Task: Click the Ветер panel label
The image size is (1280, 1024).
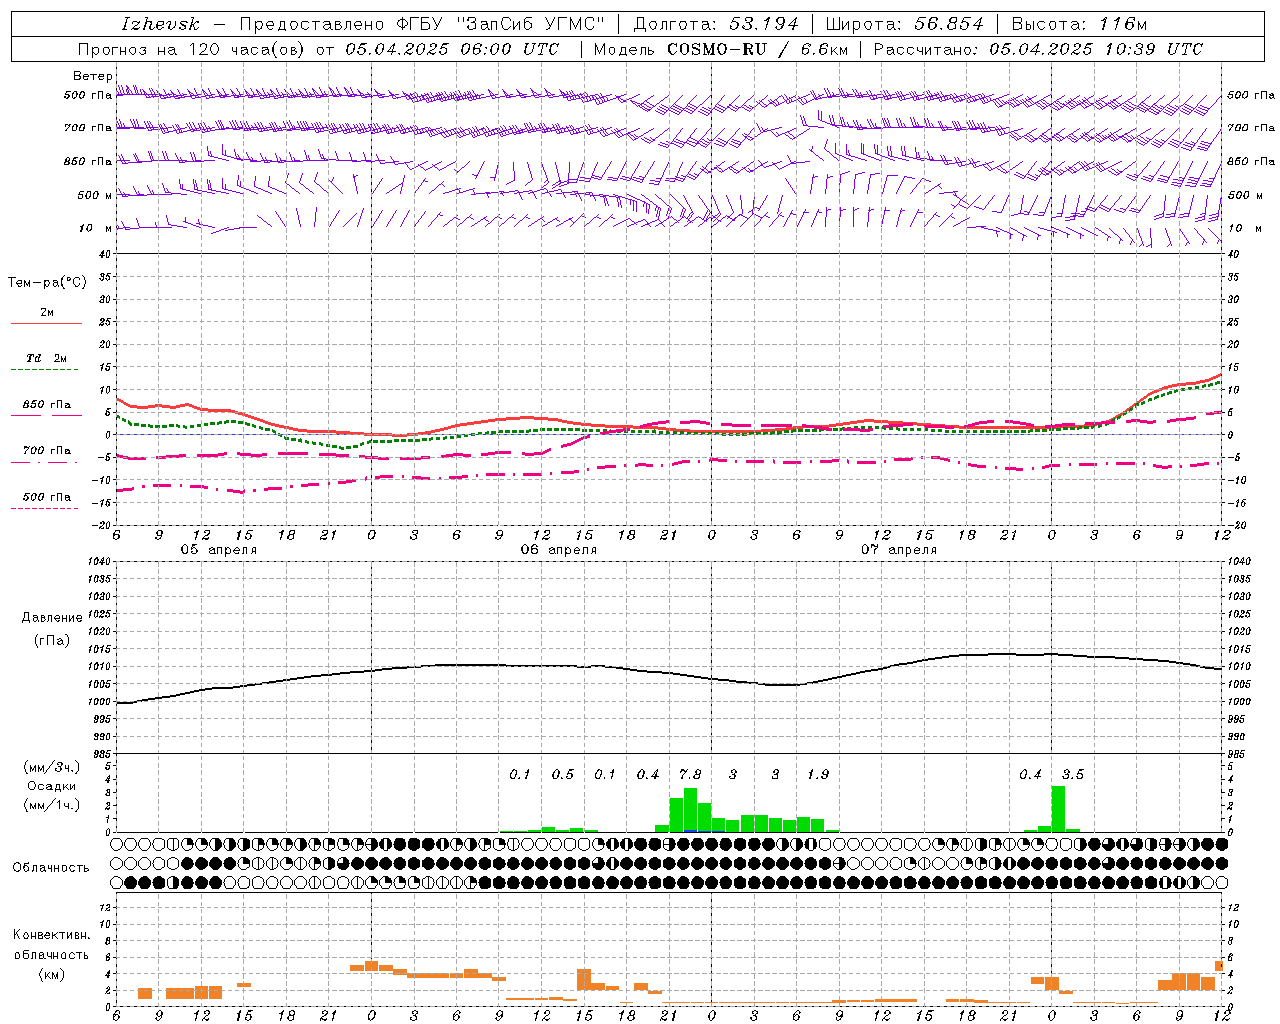Action: point(92,76)
